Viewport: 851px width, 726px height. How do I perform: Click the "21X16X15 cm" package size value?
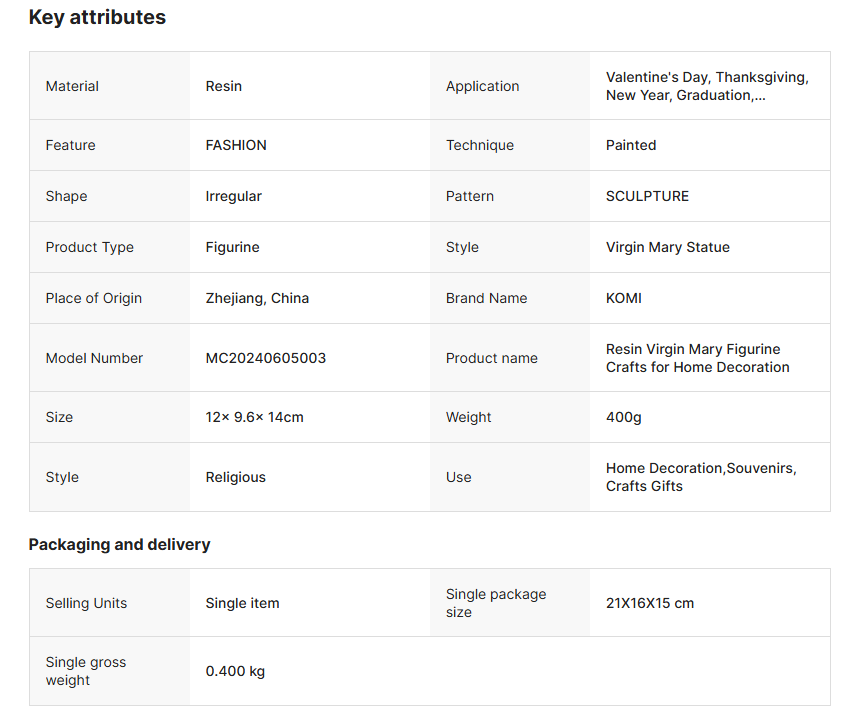650,603
